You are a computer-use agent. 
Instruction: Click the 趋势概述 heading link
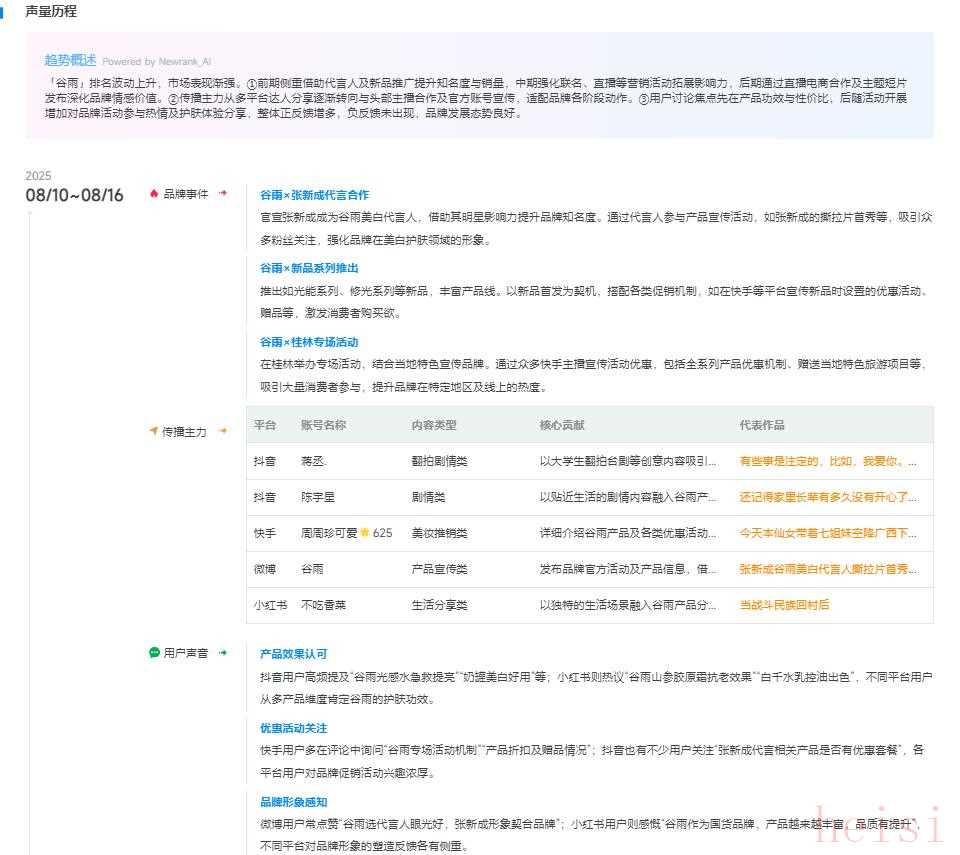[x=70, y=60]
